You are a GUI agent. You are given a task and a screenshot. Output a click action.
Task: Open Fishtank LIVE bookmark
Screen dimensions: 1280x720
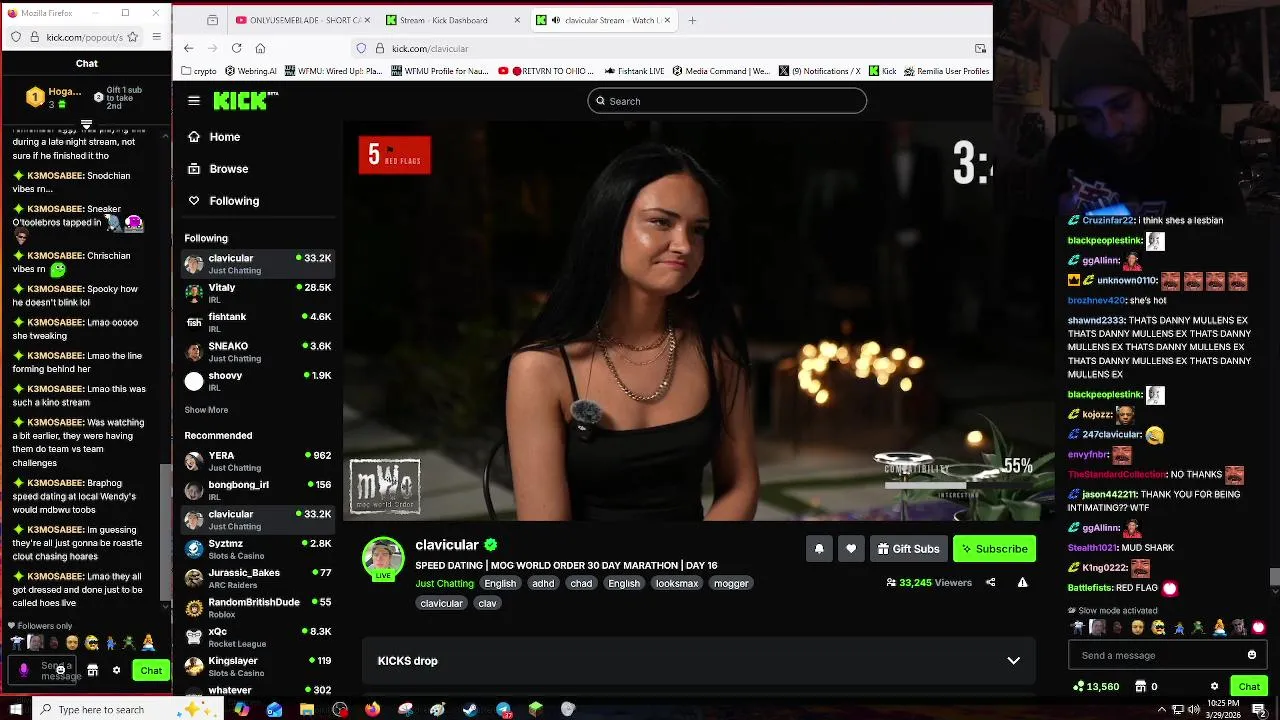pos(635,71)
